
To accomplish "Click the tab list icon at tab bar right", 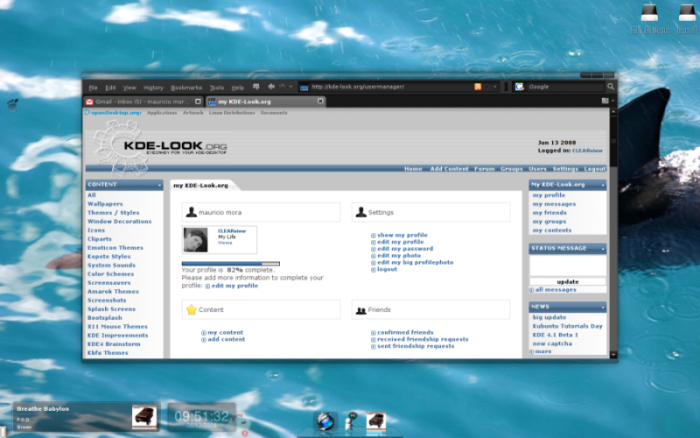I will pyautogui.click(x=605, y=101).
